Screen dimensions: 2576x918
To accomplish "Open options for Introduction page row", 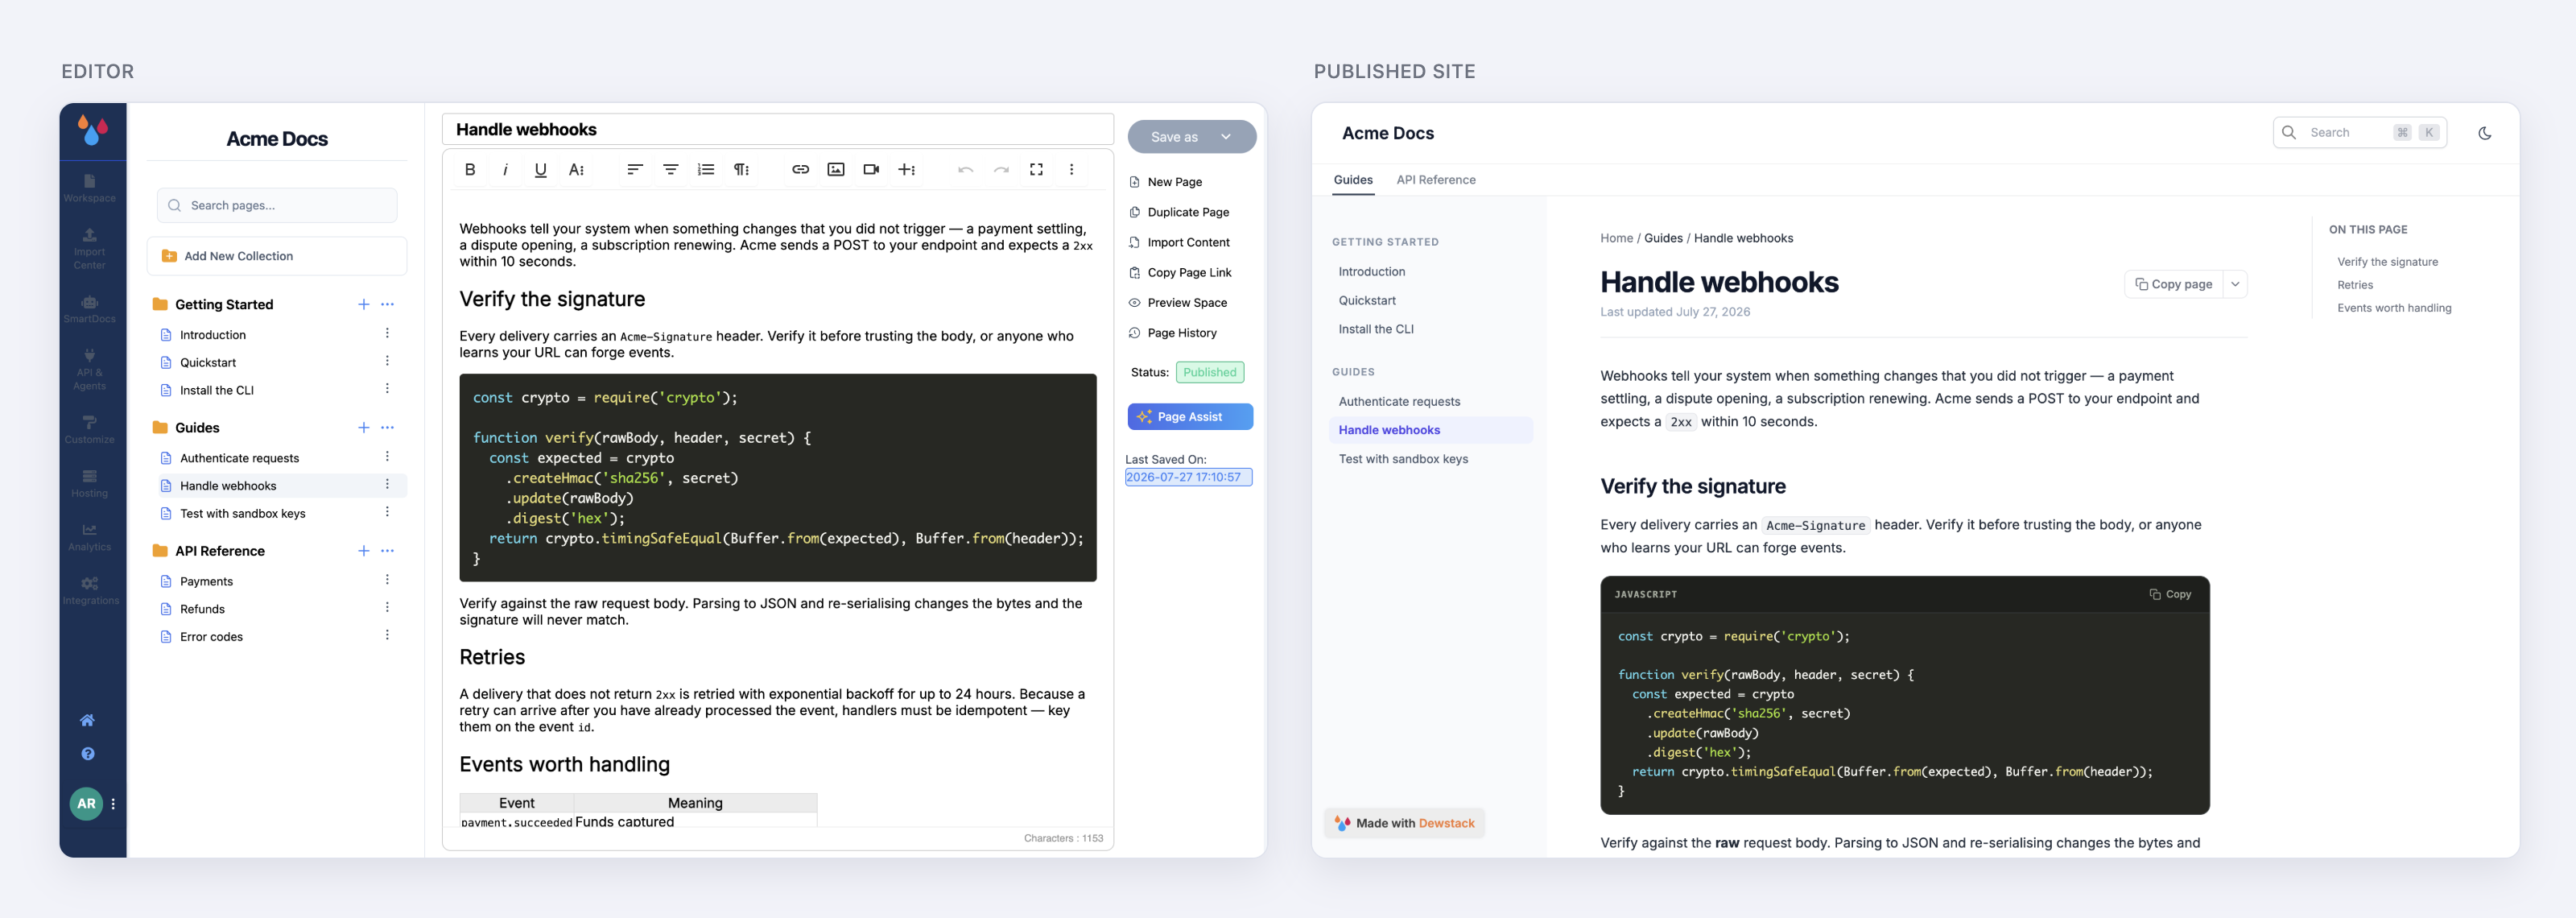I will (x=387, y=334).
